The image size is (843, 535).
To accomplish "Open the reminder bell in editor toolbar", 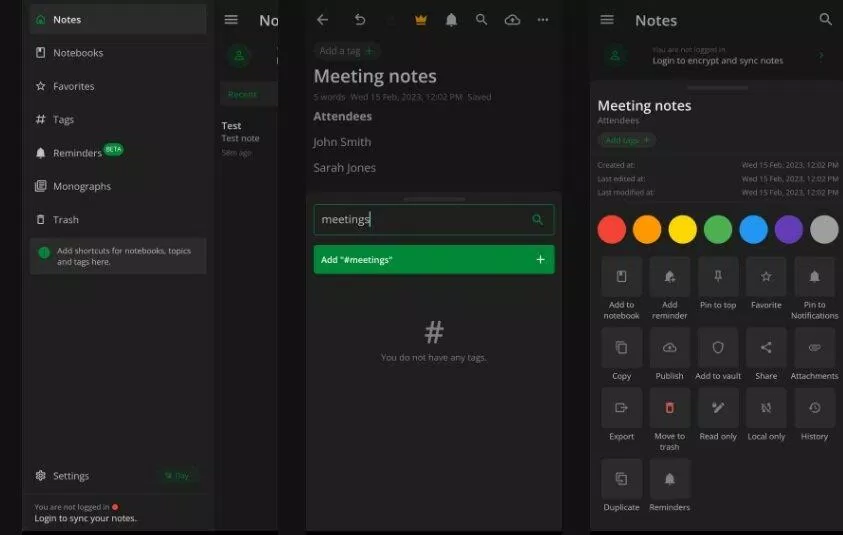I will [451, 20].
